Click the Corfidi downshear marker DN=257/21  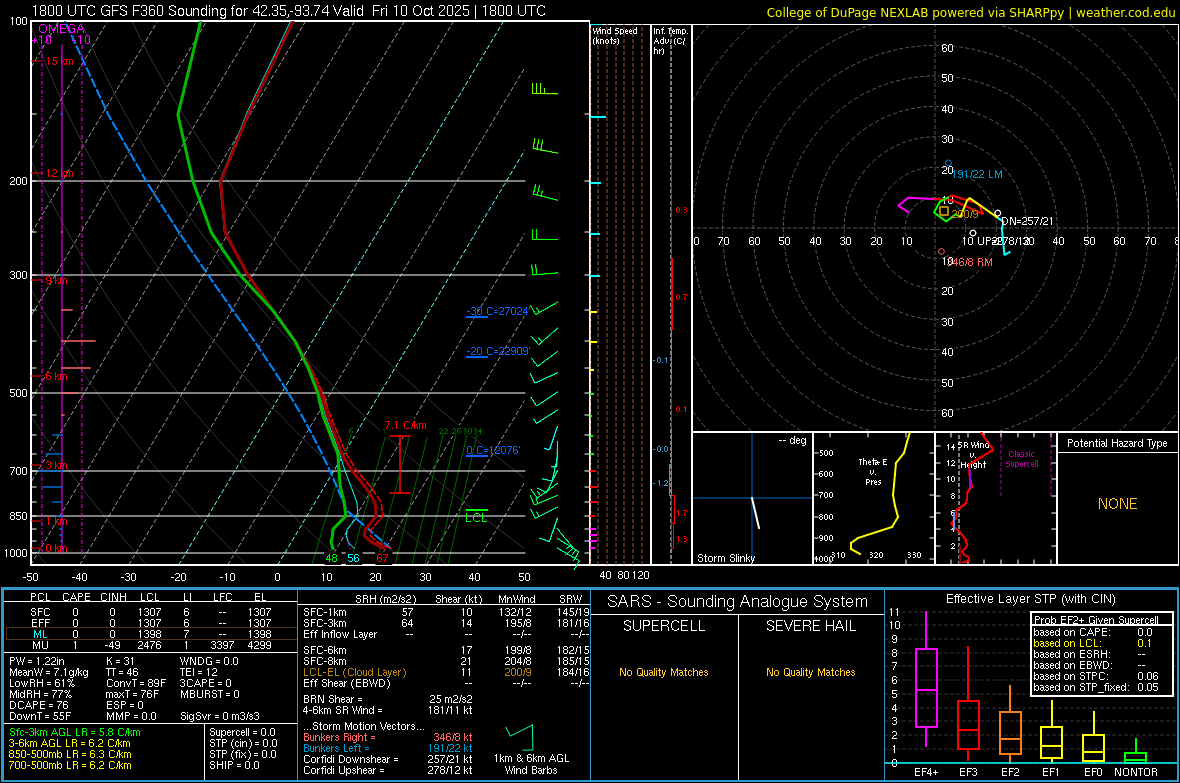[x=997, y=214]
